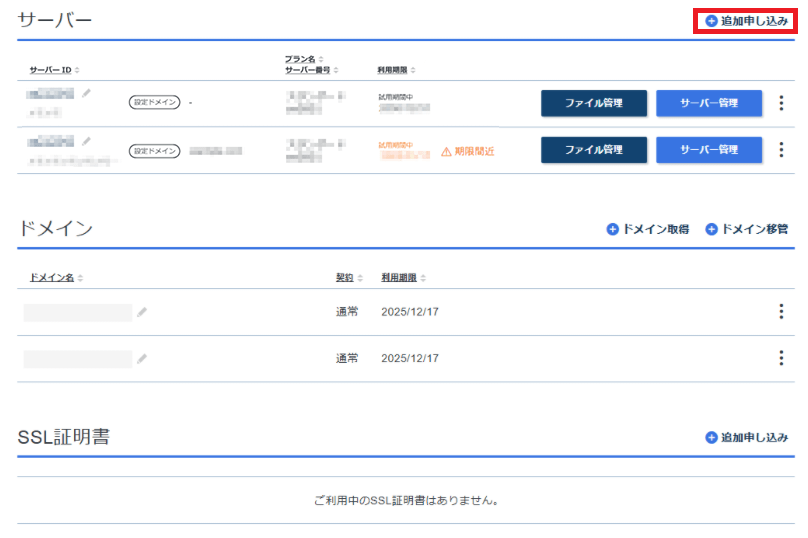The width and height of the screenshot is (808, 538).
Task: Click 追加申し込み in the サーバー section
Action: (746, 21)
